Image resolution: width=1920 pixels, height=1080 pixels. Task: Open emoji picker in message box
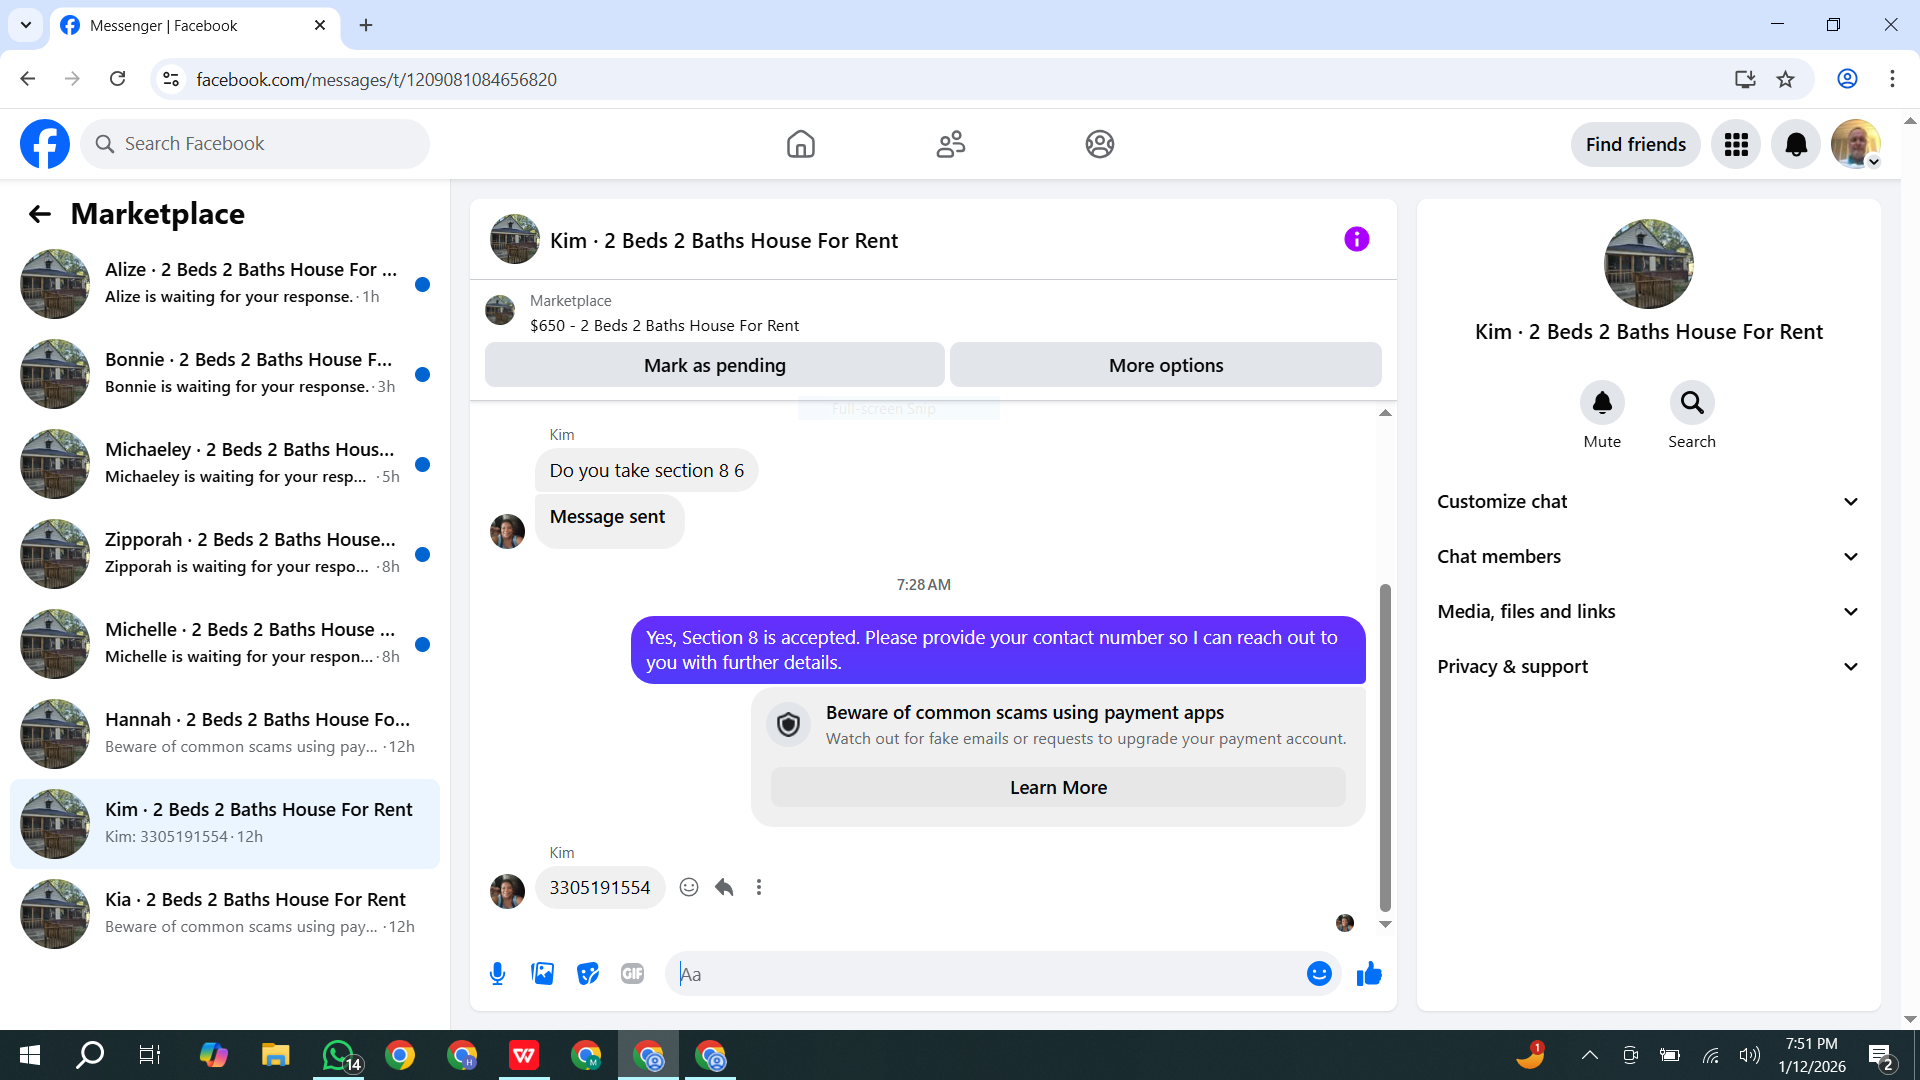coord(1319,974)
